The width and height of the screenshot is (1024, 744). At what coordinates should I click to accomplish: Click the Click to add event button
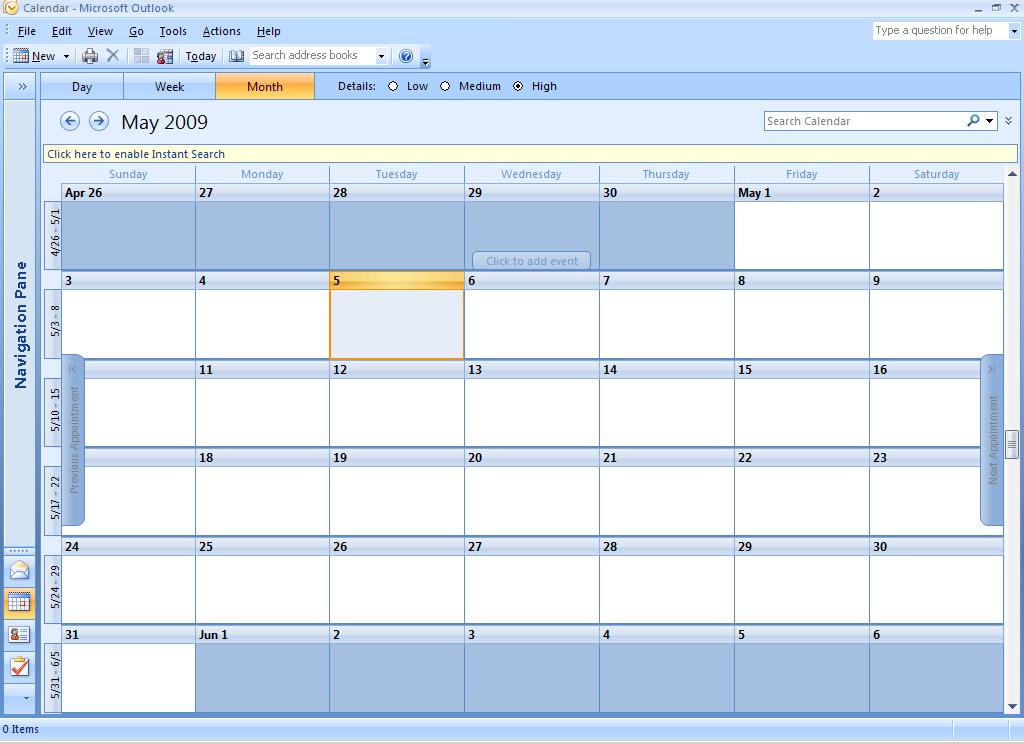pos(532,261)
